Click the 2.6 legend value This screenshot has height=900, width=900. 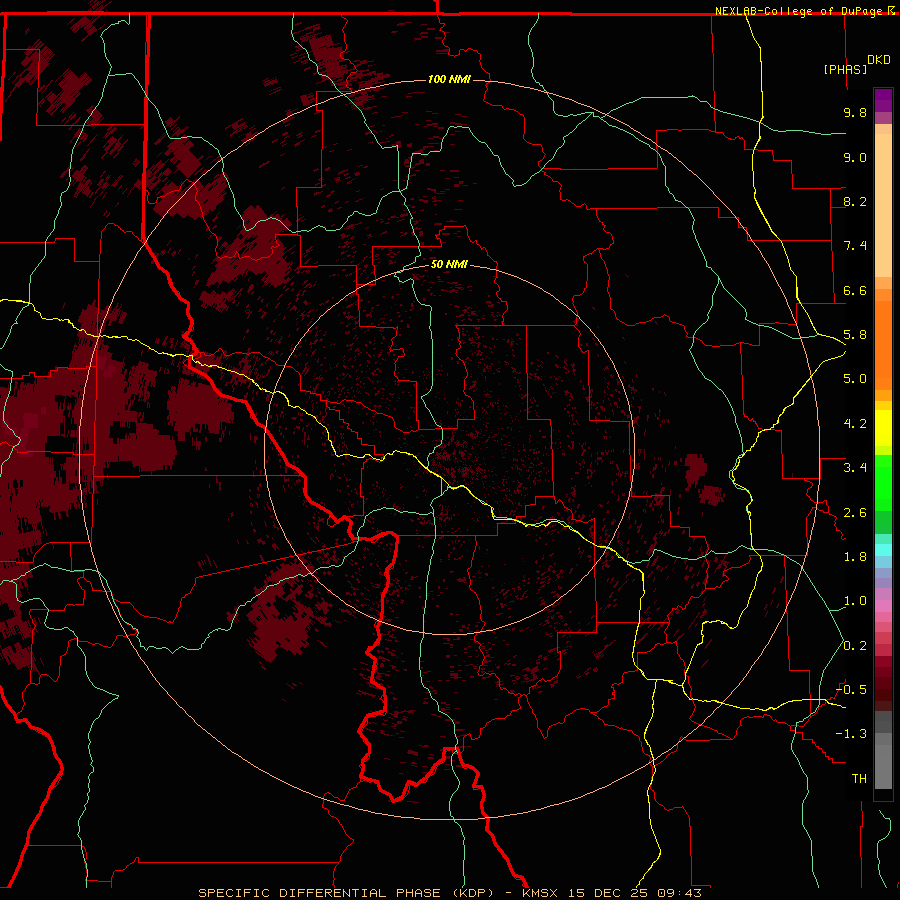point(855,513)
